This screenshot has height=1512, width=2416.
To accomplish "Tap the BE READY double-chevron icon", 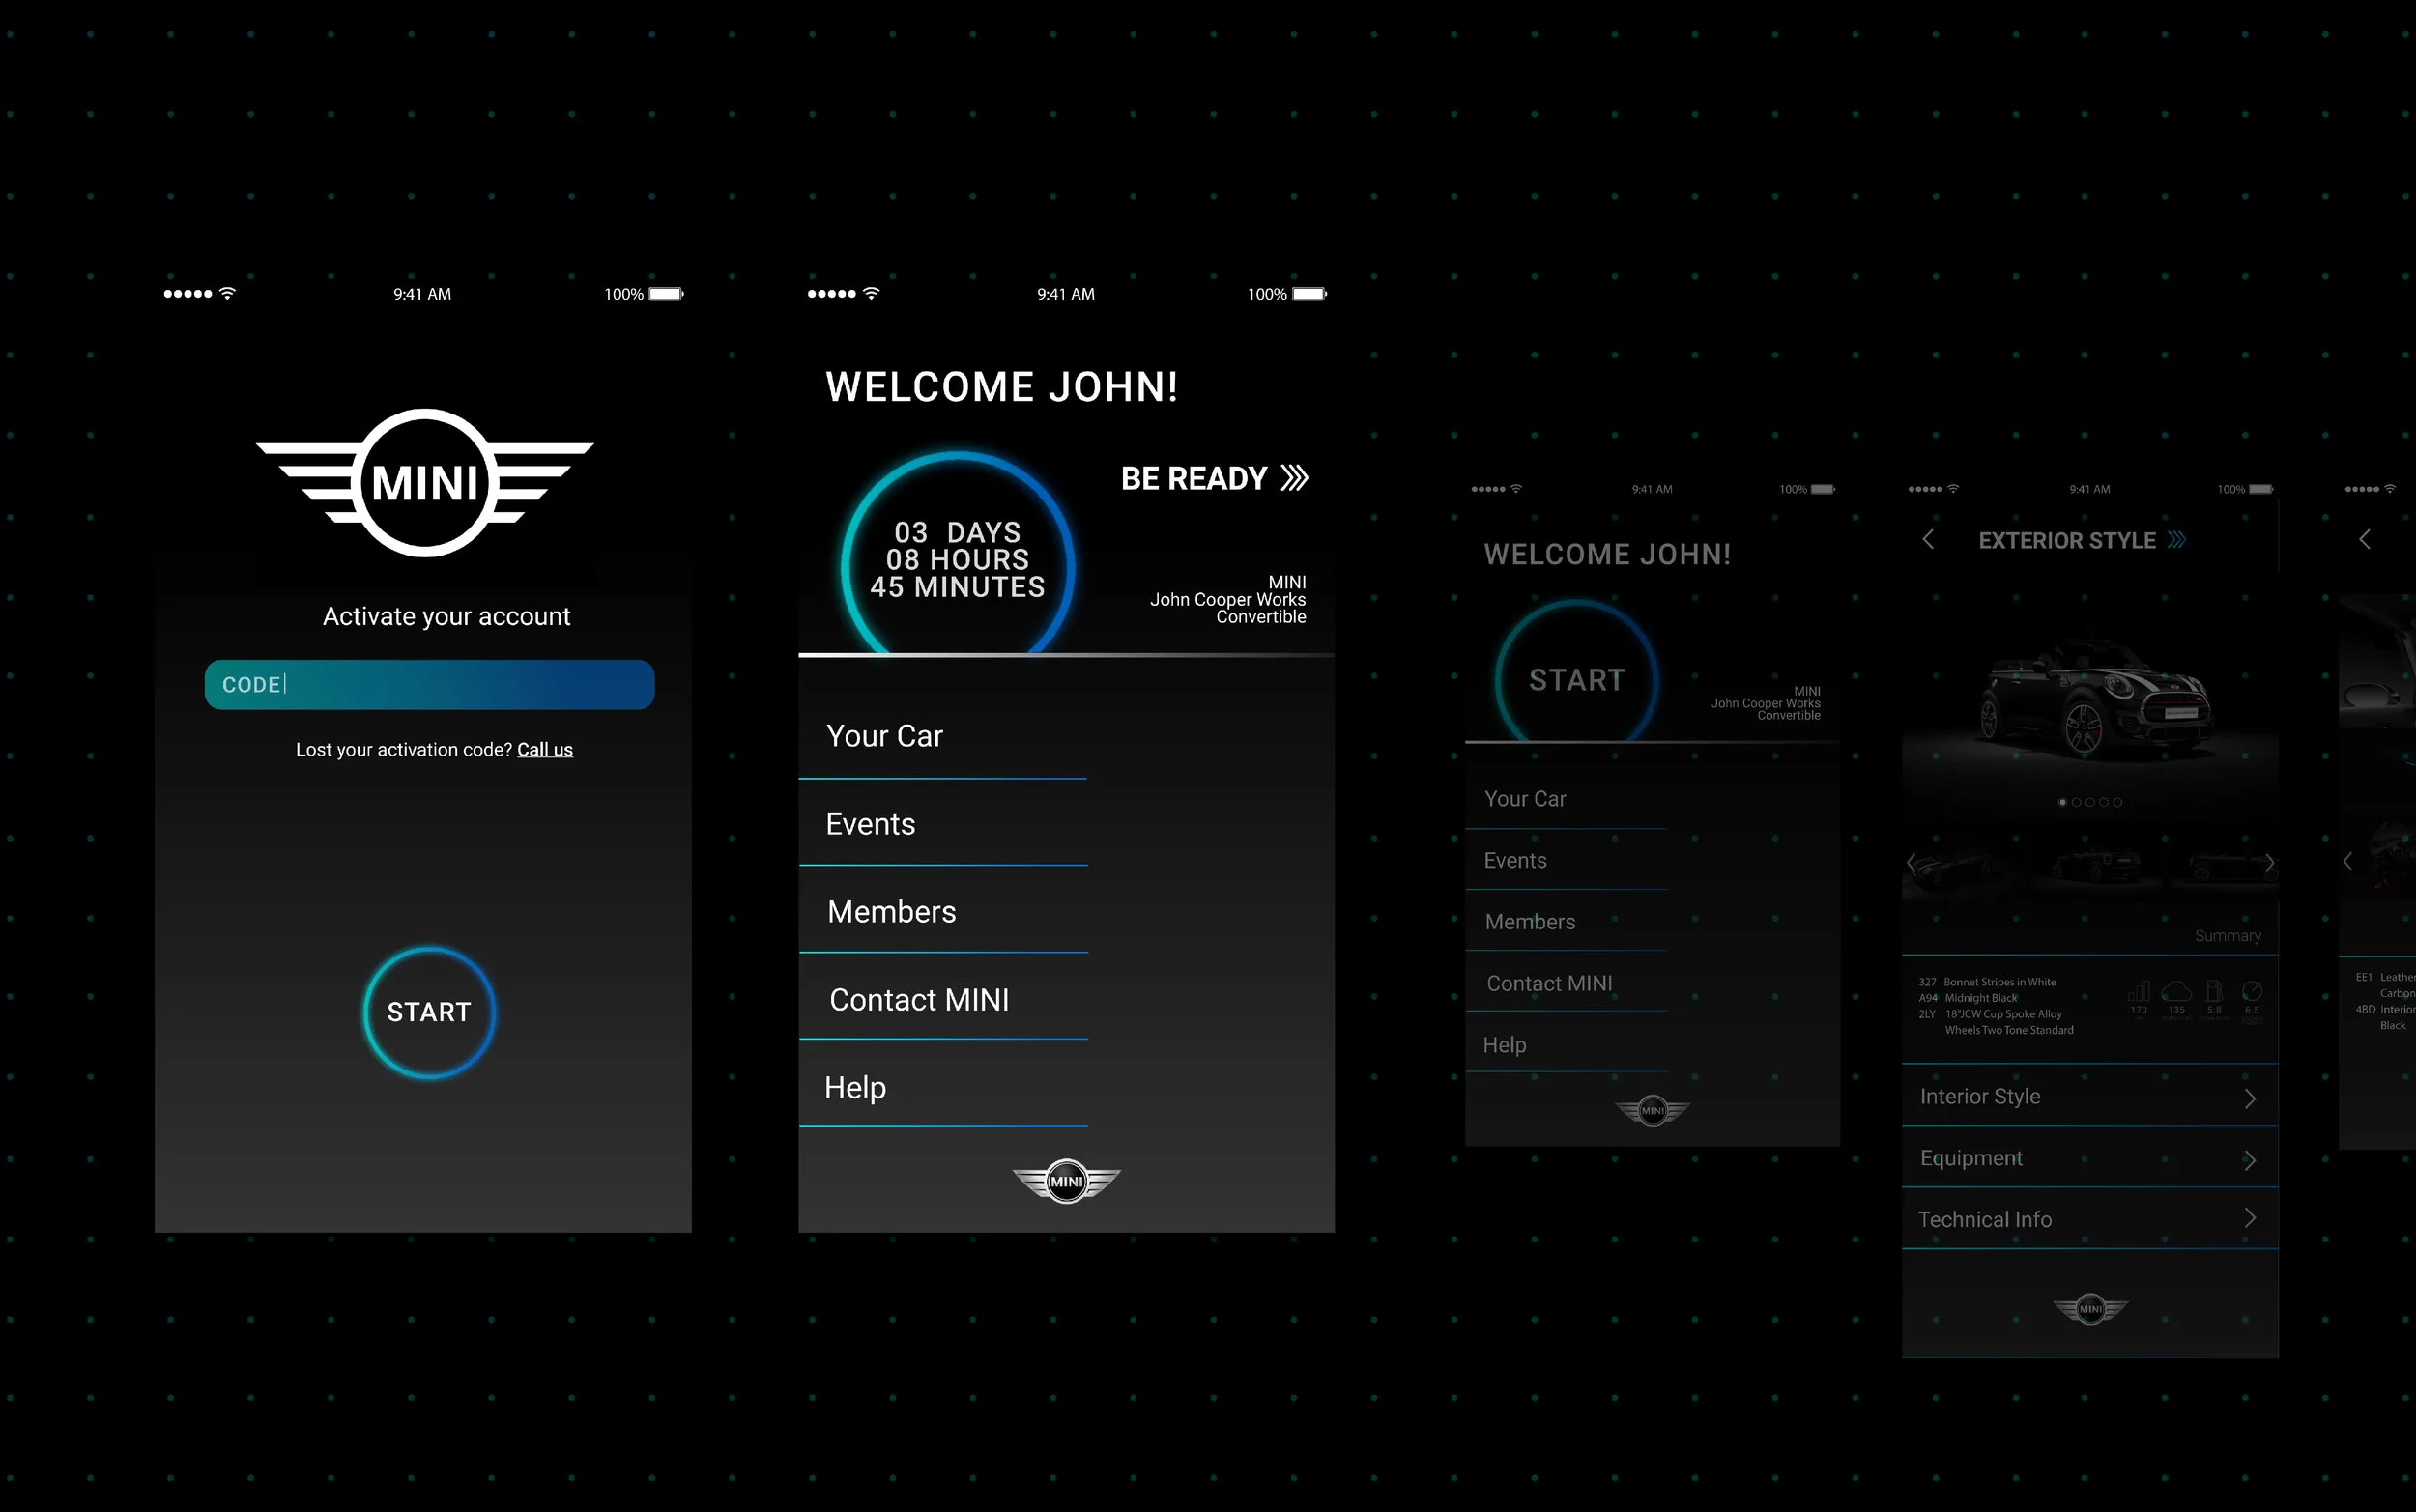I will point(1295,478).
